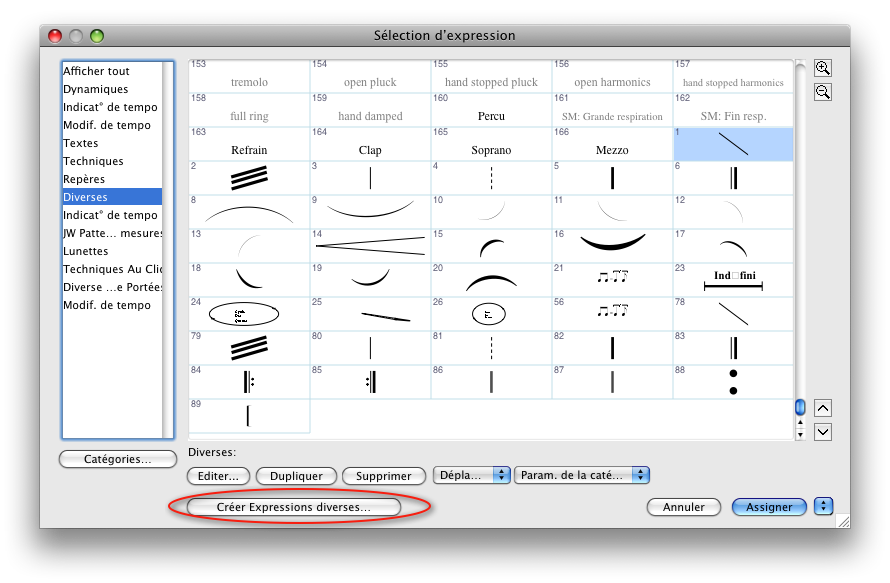The height and width of the screenshot is (583, 890).
Task: Select the dashed barline expression number 4
Action: tap(491, 179)
